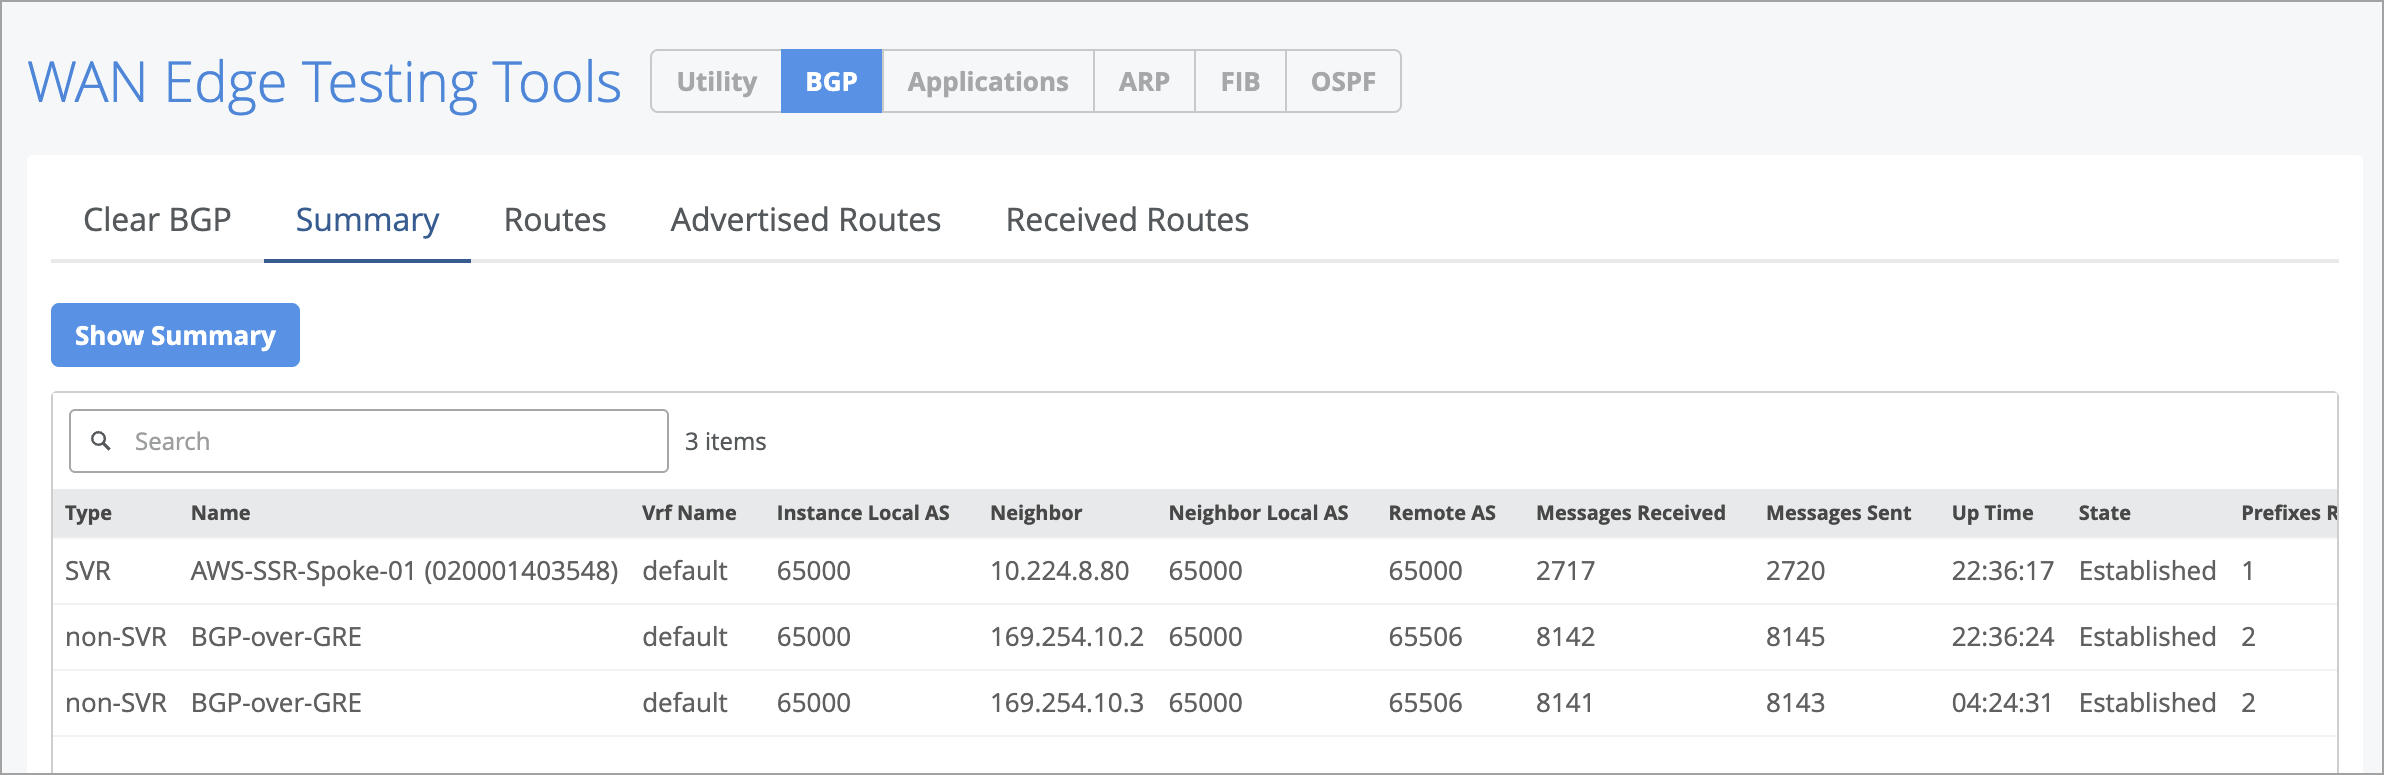Sort by the Type column header
The width and height of the screenshot is (2384, 775).
tap(88, 513)
